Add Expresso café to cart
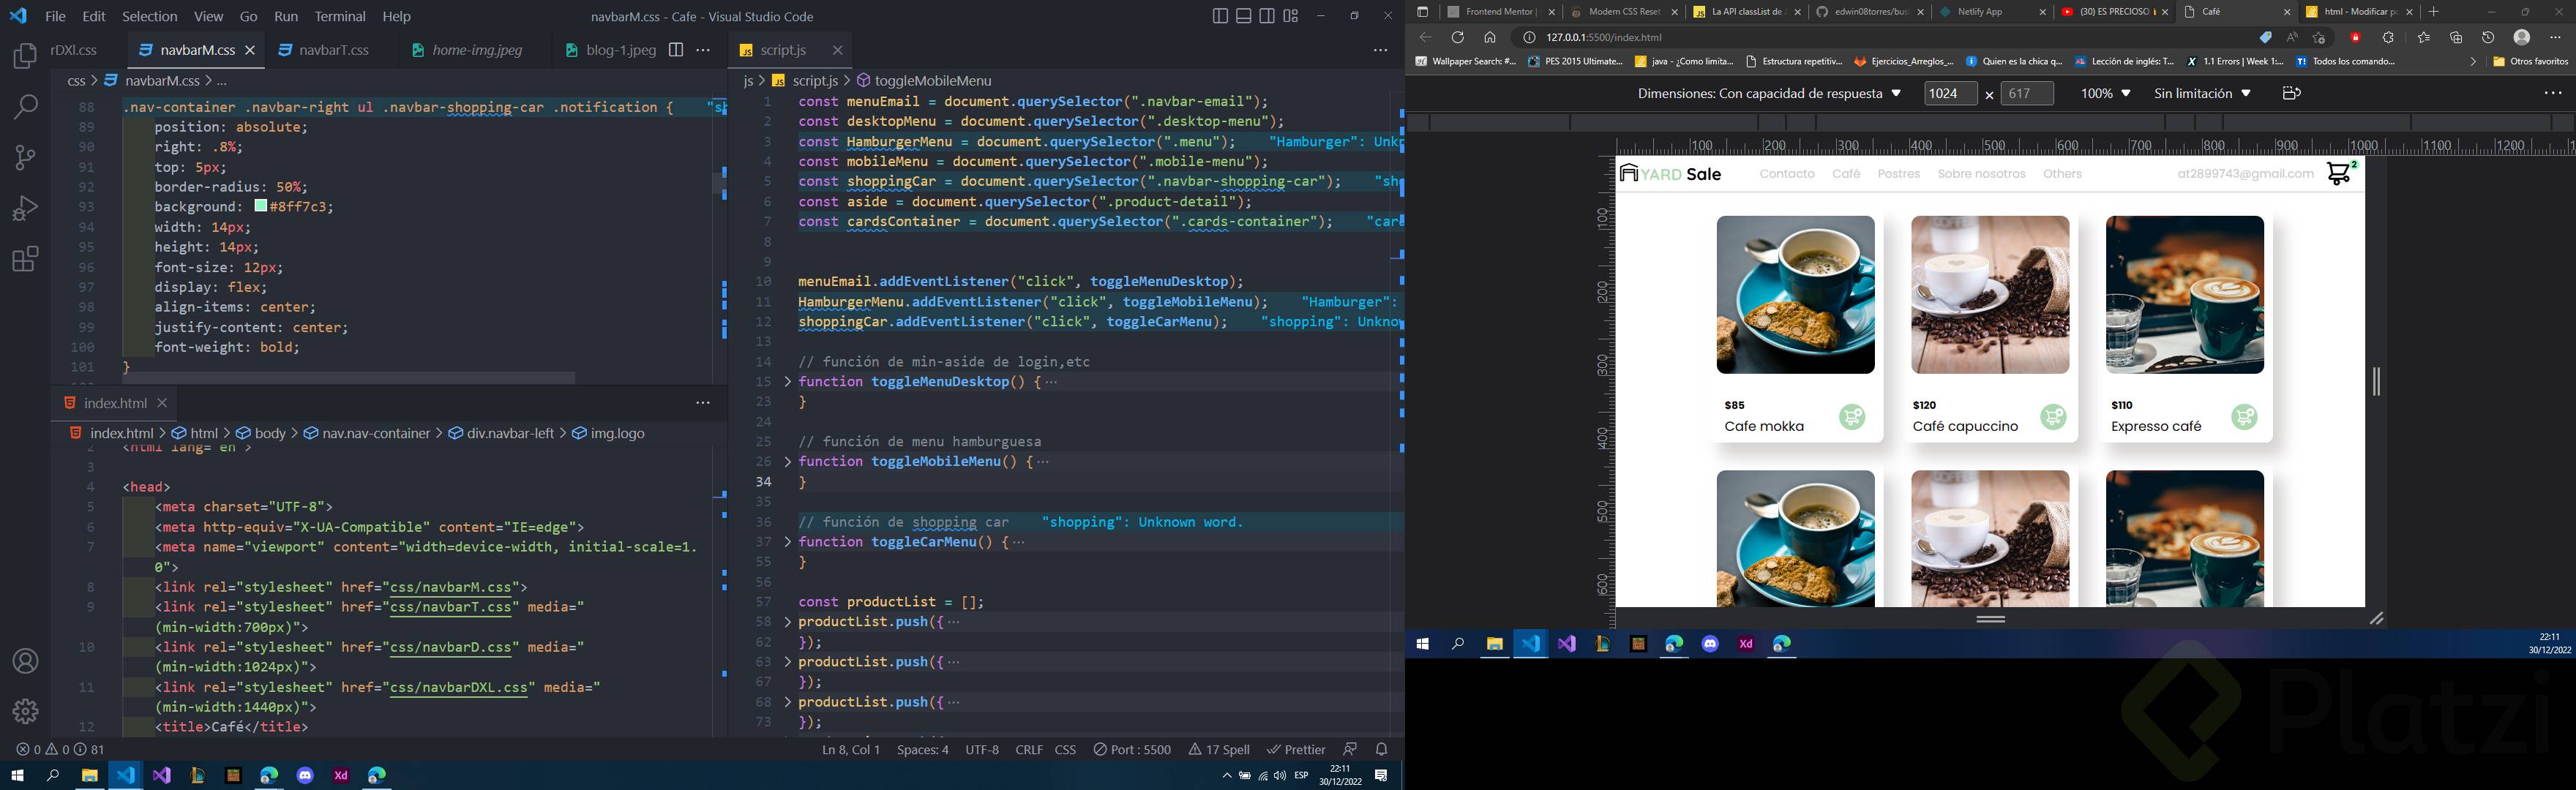 click(2244, 417)
